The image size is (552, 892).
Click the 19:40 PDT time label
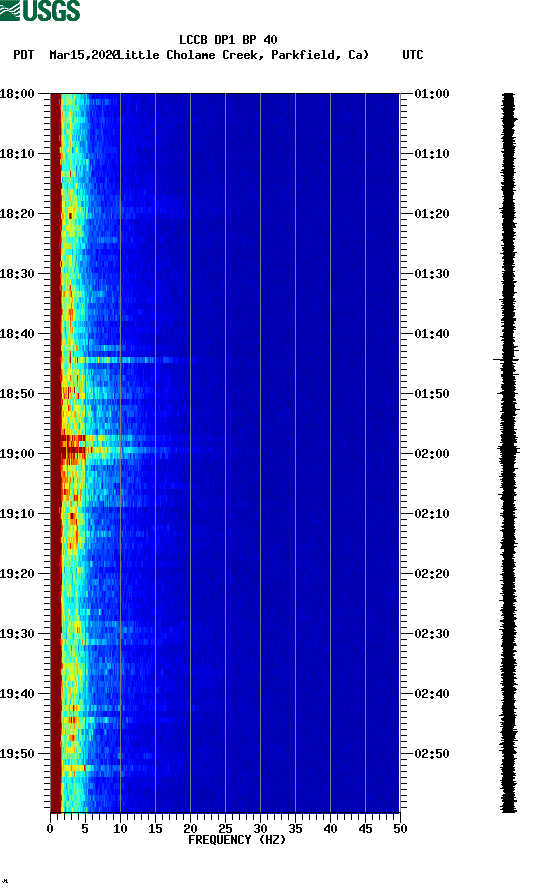click(x=17, y=694)
